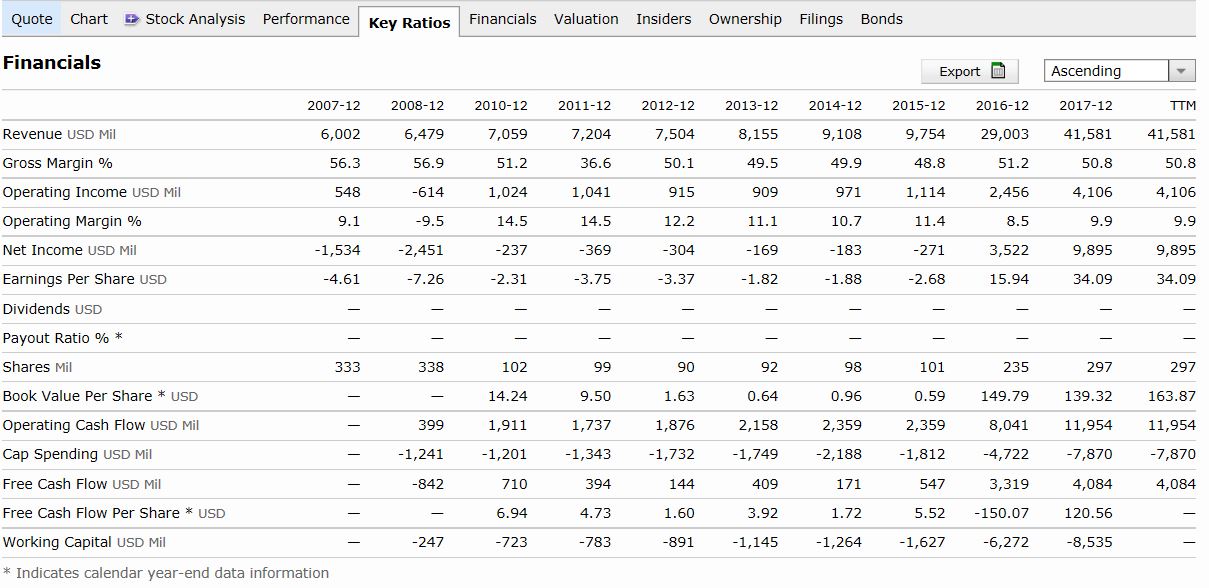Click the Stock Analysis tab label

coord(195,19)
